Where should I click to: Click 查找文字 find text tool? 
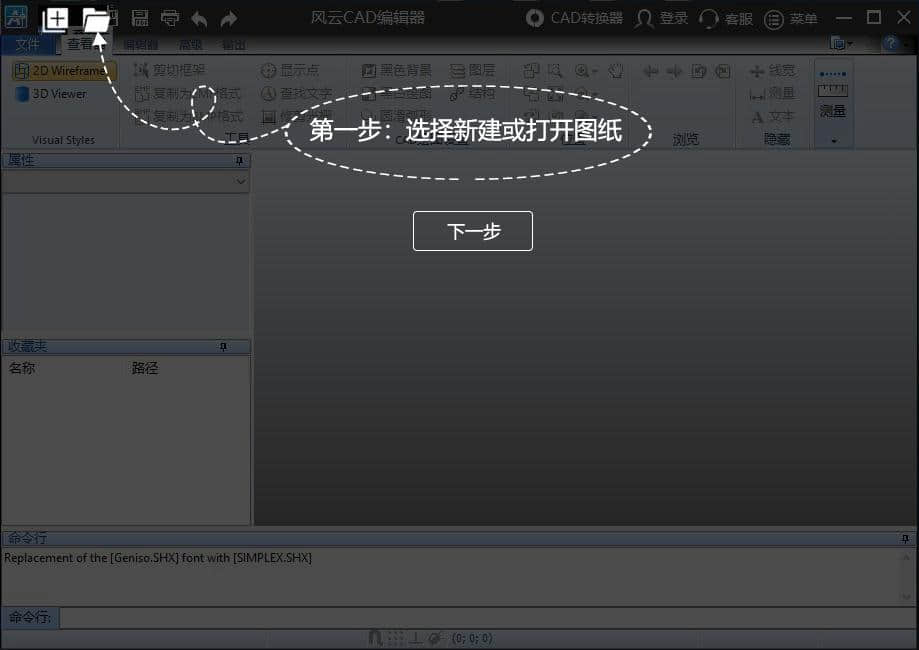296,93
